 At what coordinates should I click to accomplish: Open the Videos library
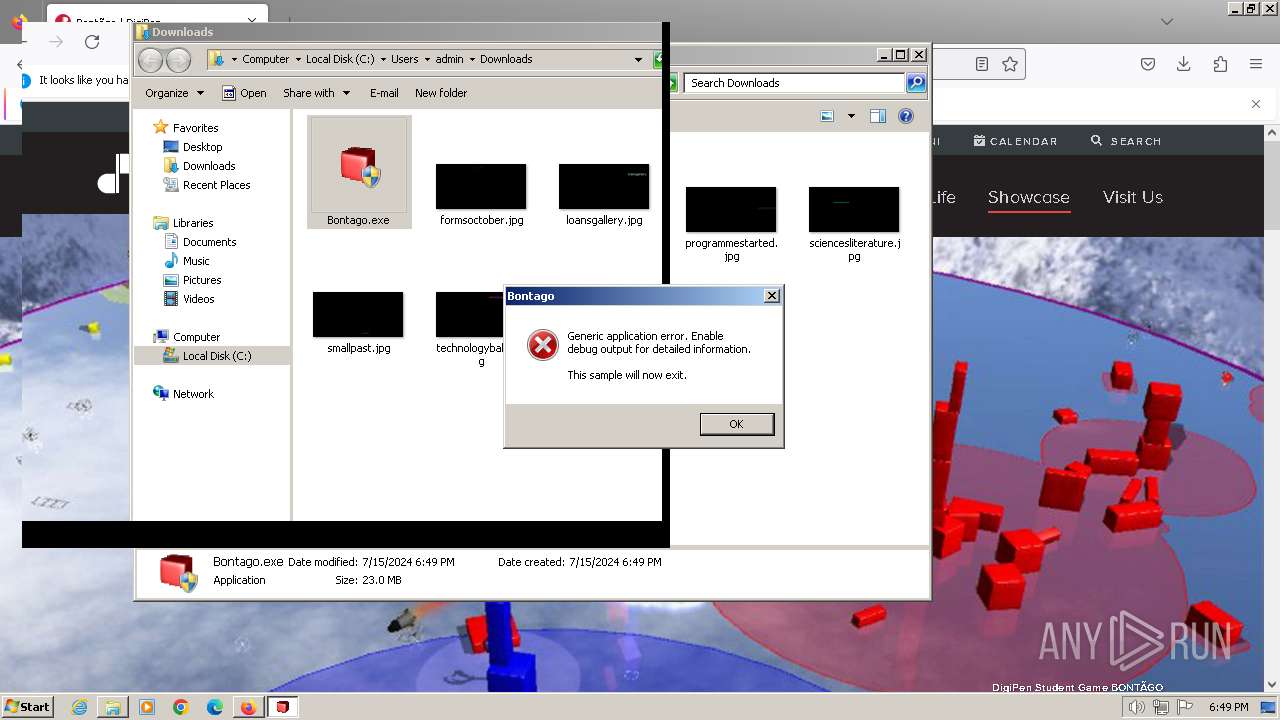tap(198, 299)
